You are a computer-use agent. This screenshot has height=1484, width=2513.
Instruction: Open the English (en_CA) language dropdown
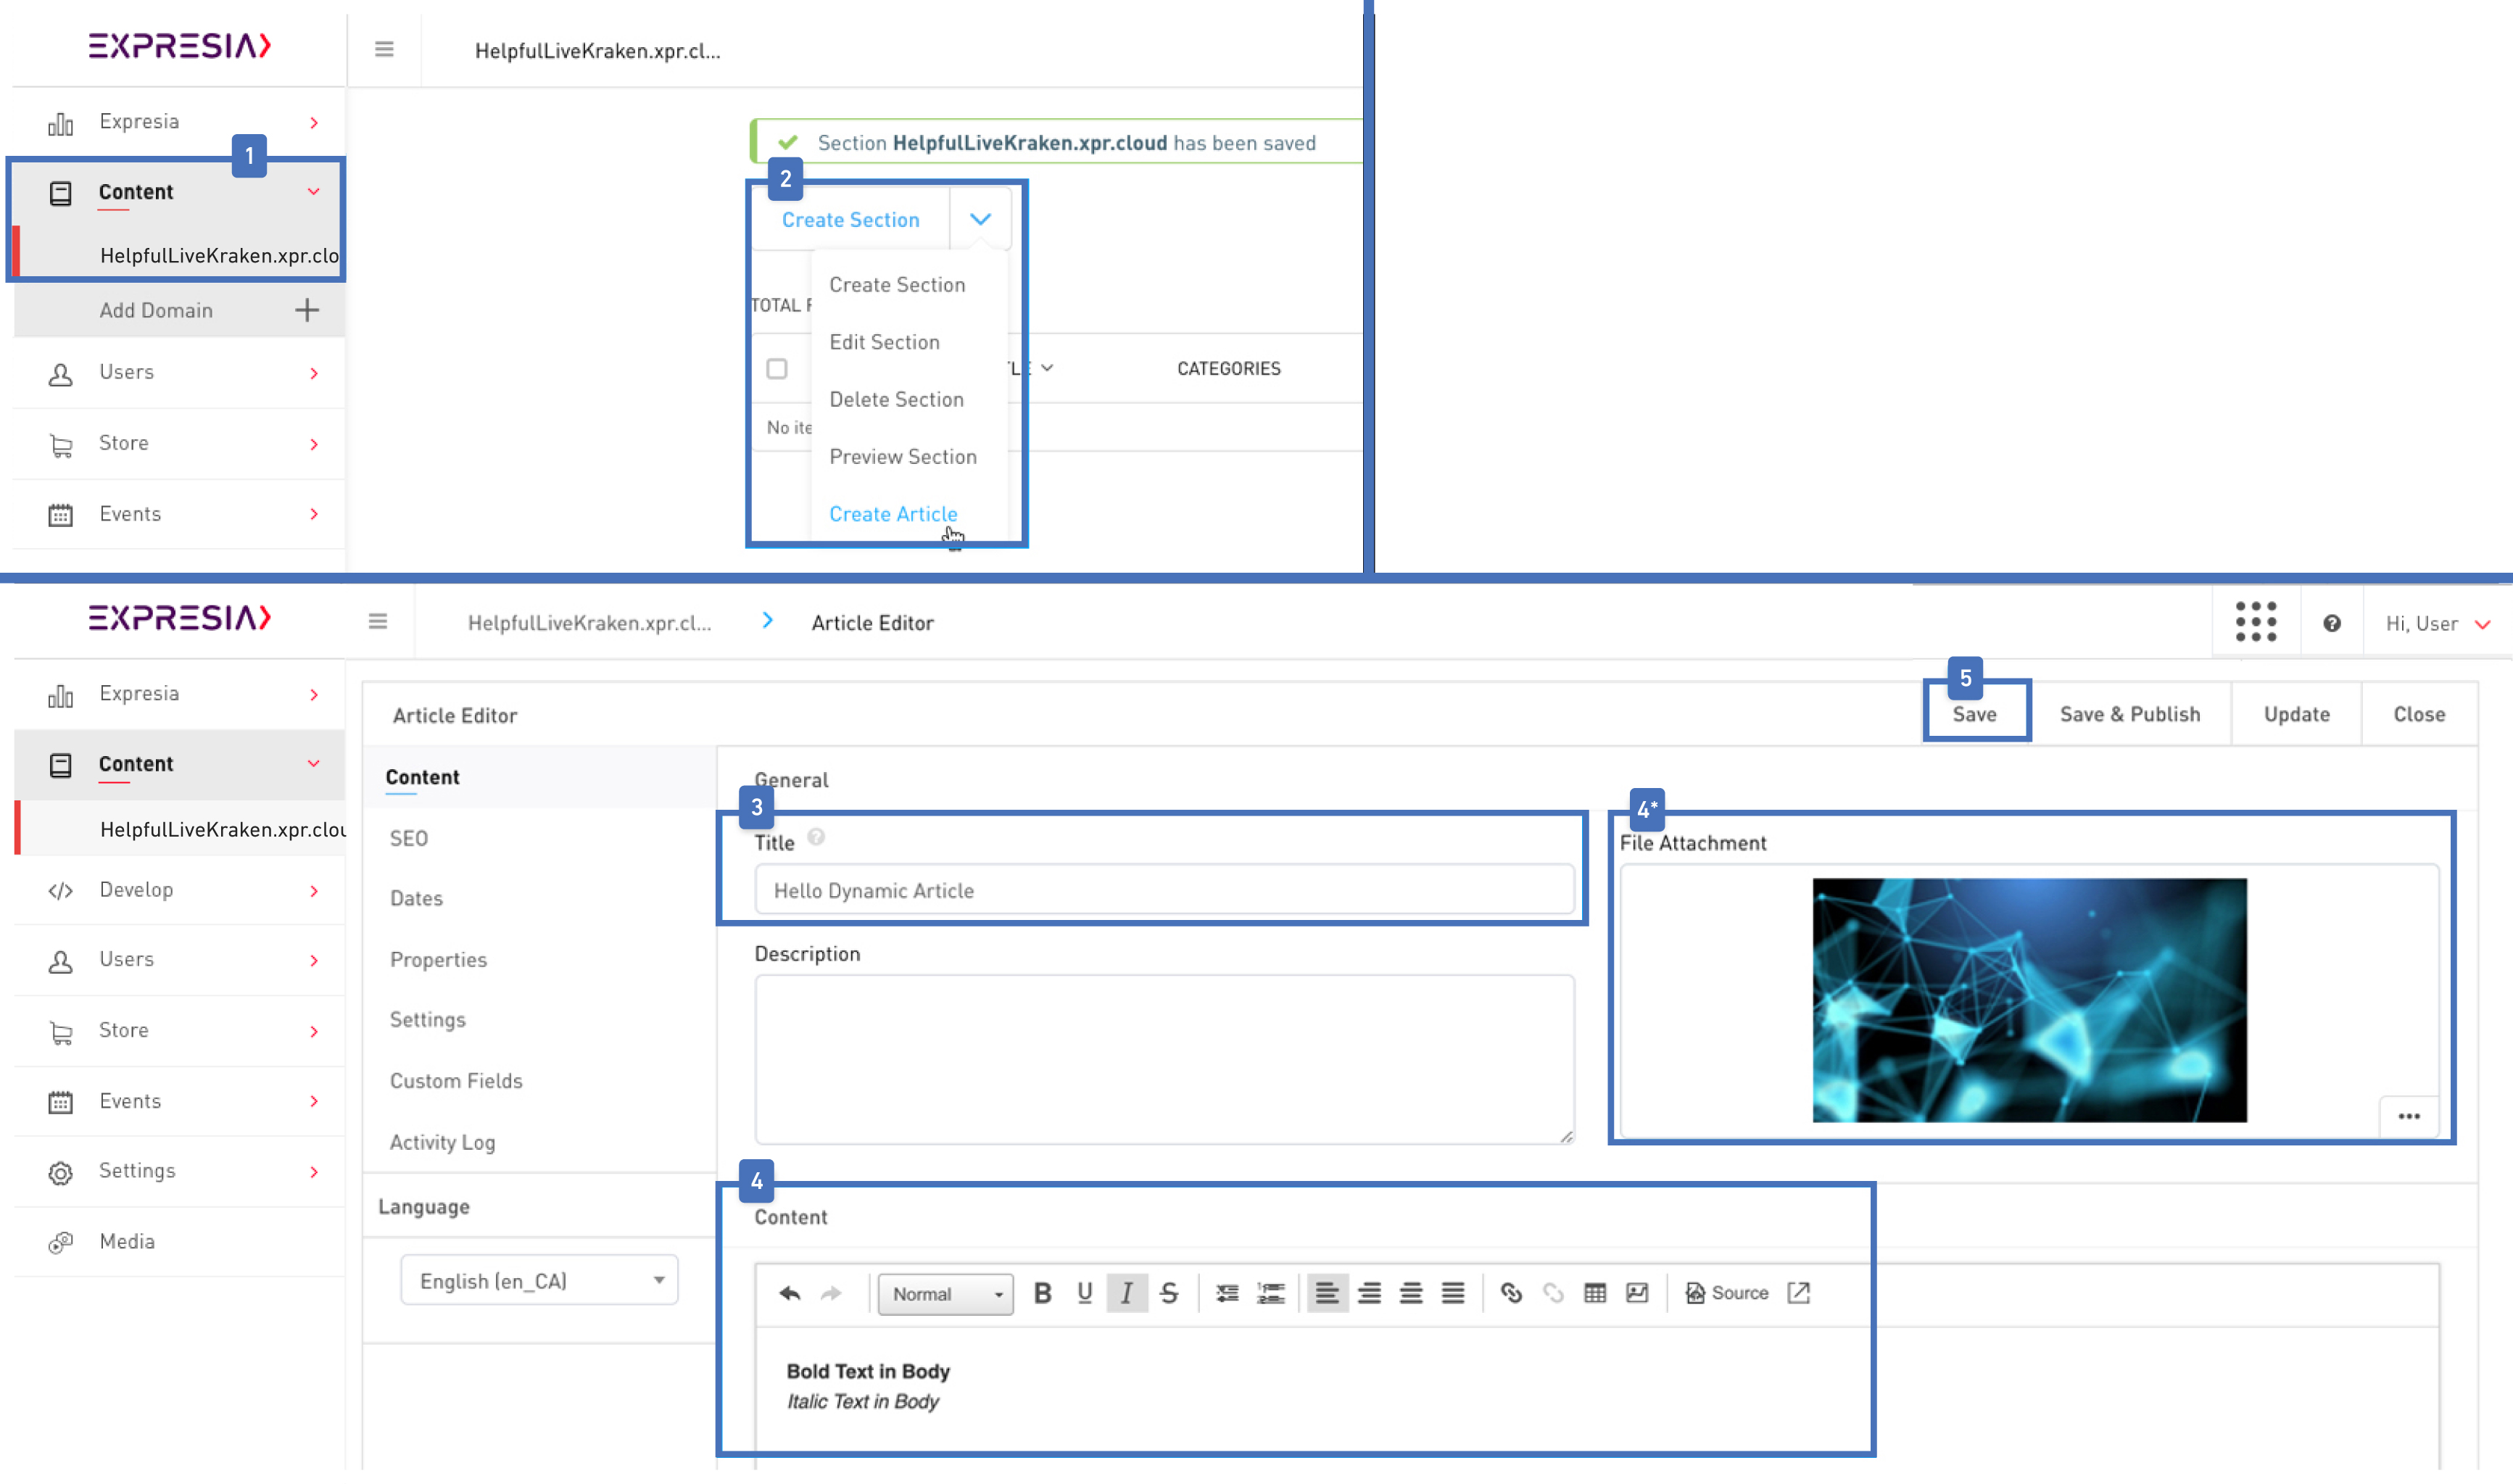click(x=538, y=1280)
